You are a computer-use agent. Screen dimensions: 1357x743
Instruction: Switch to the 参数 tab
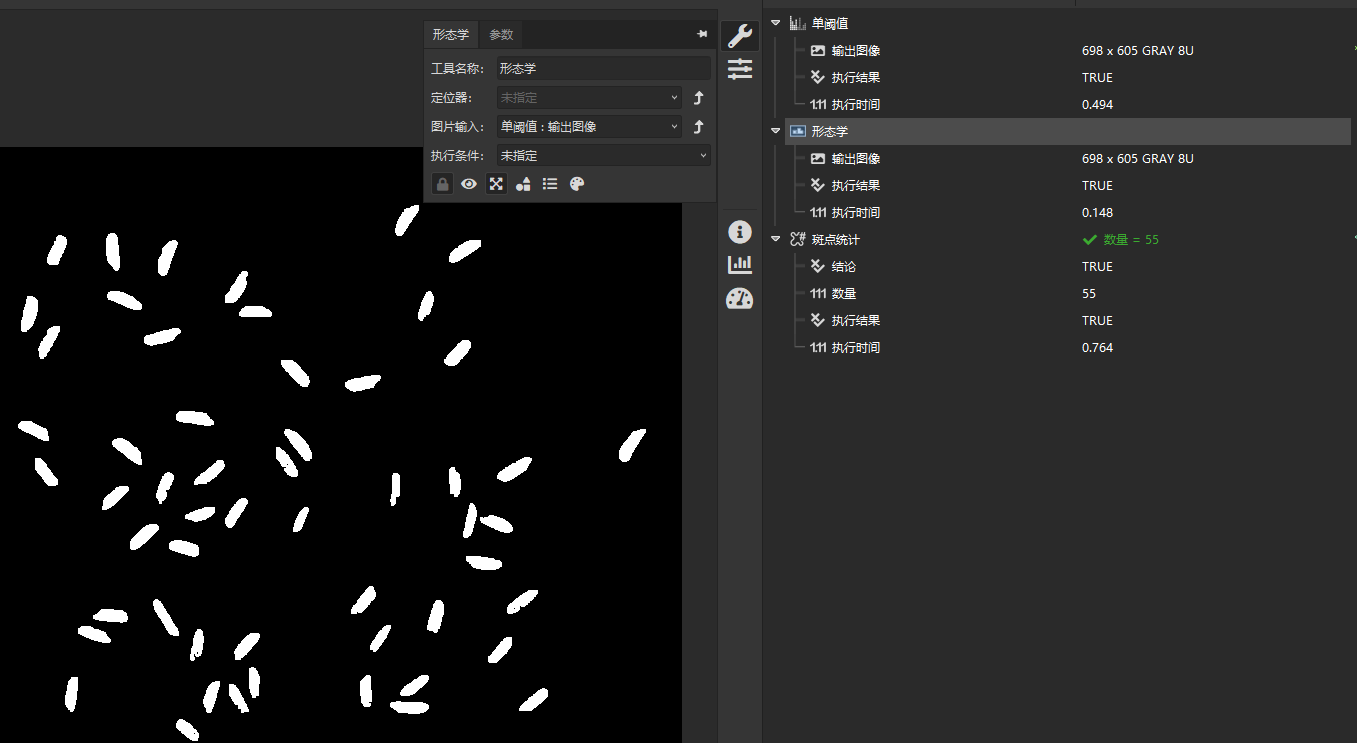click(x=501, y=34)
